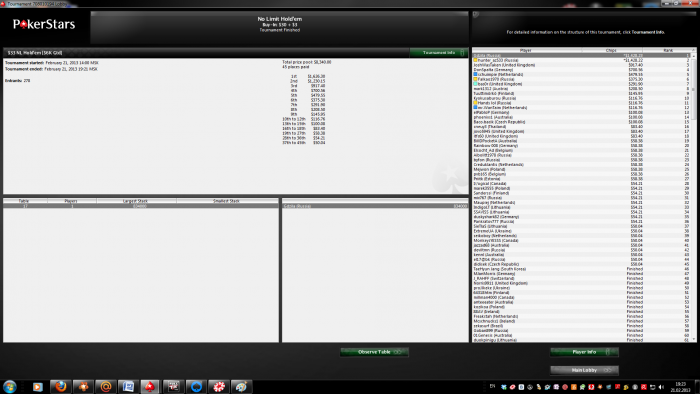Sort tables by Smallest Stack column
Screen dimensions: 700x394
click(x=227, y=201)
